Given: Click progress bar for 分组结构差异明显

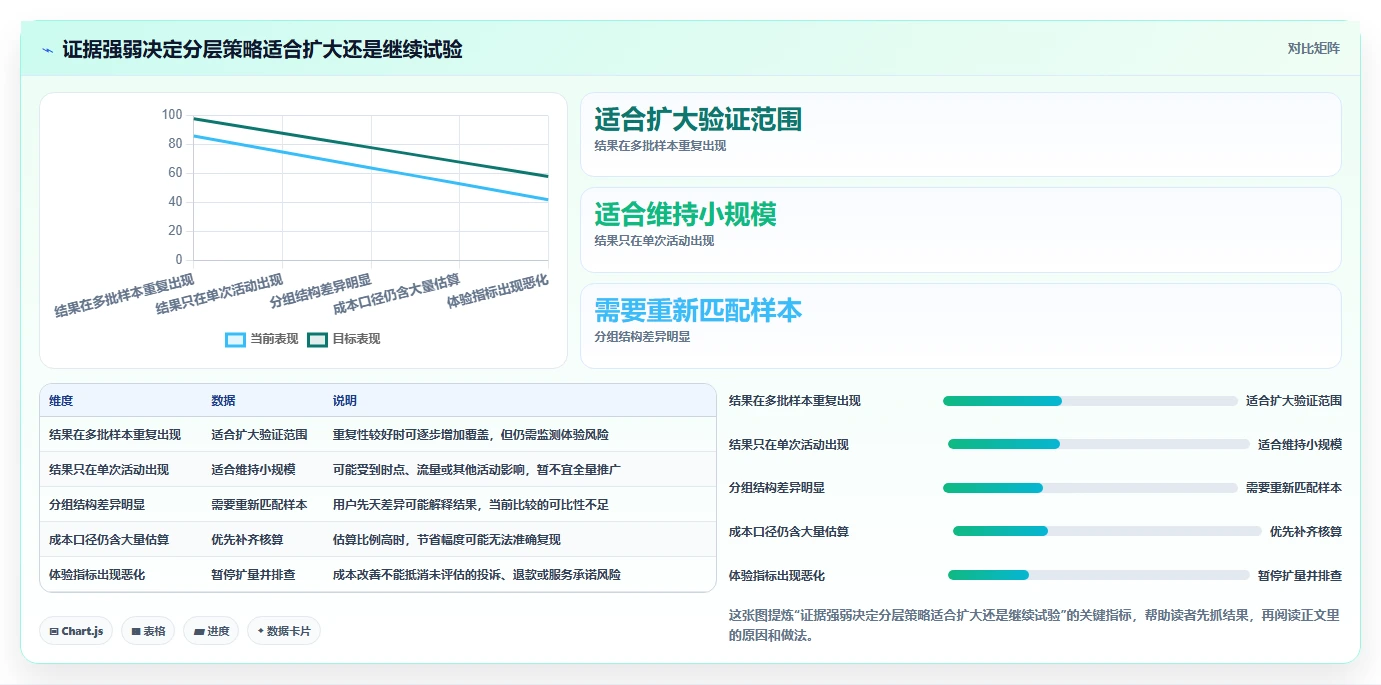Looking at the screenshot, I should [1090, 488].
